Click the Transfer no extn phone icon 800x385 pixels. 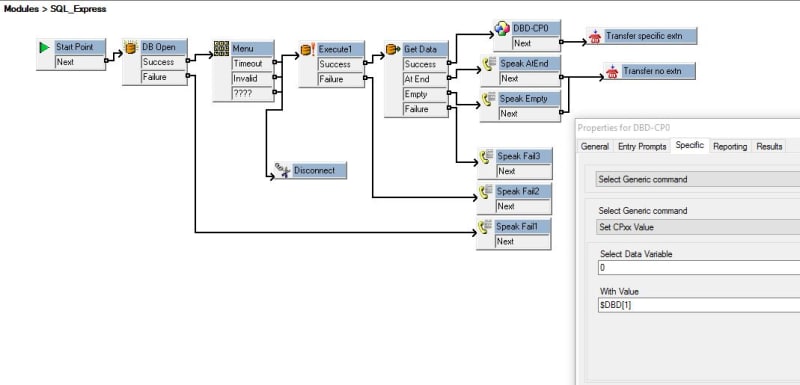point(612,71)
